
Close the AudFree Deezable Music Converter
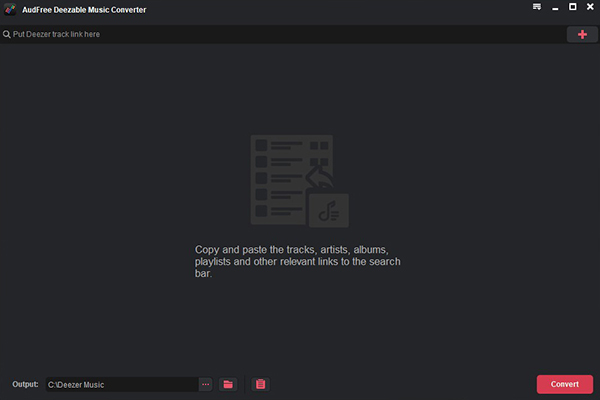coord(590,7)
